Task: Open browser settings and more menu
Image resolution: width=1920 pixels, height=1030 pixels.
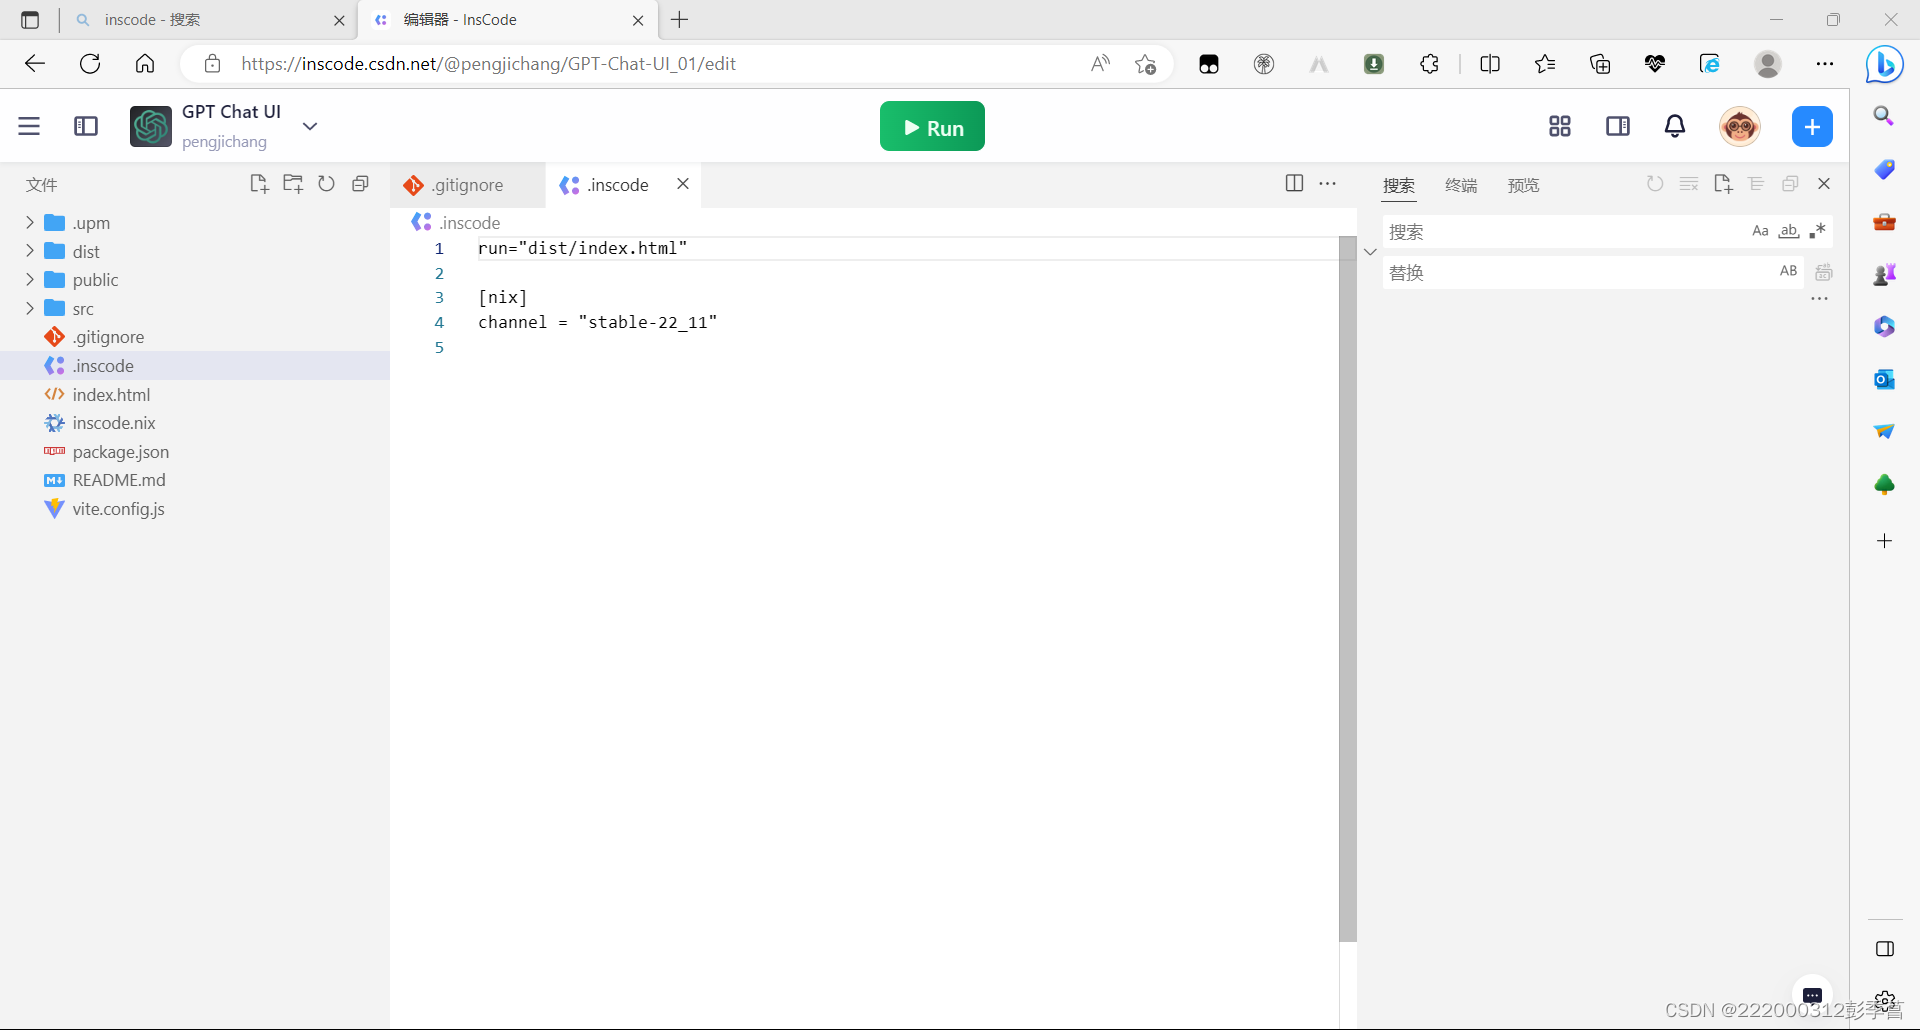Action: point(1825,64)
